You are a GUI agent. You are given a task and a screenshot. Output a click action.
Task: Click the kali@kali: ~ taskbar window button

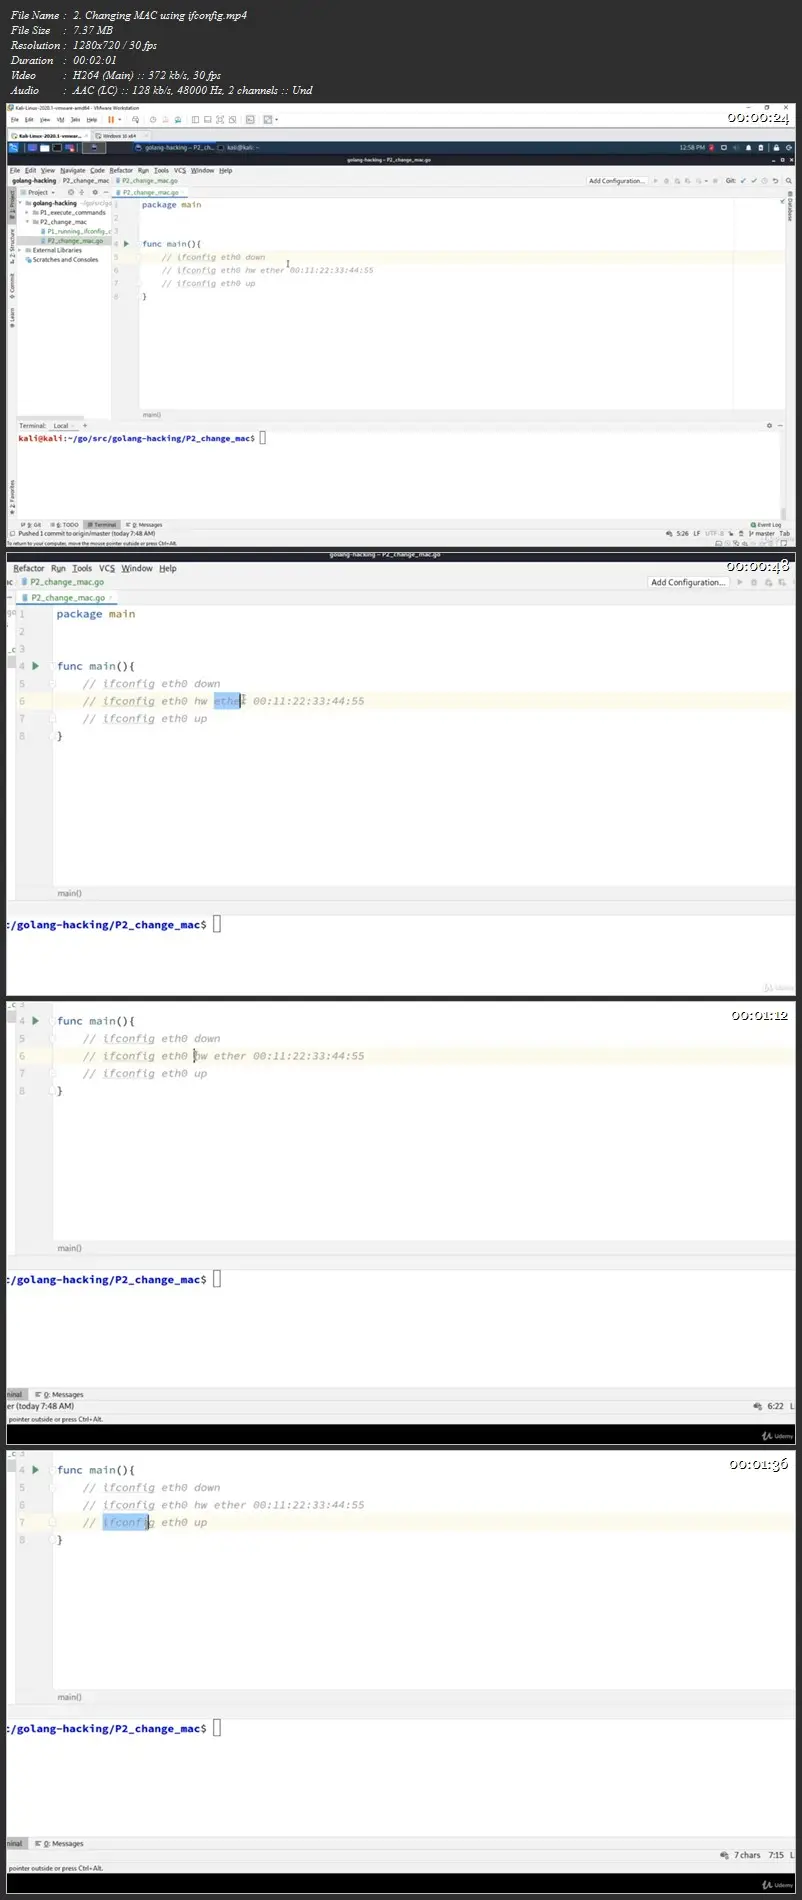[x=241, y=148]
